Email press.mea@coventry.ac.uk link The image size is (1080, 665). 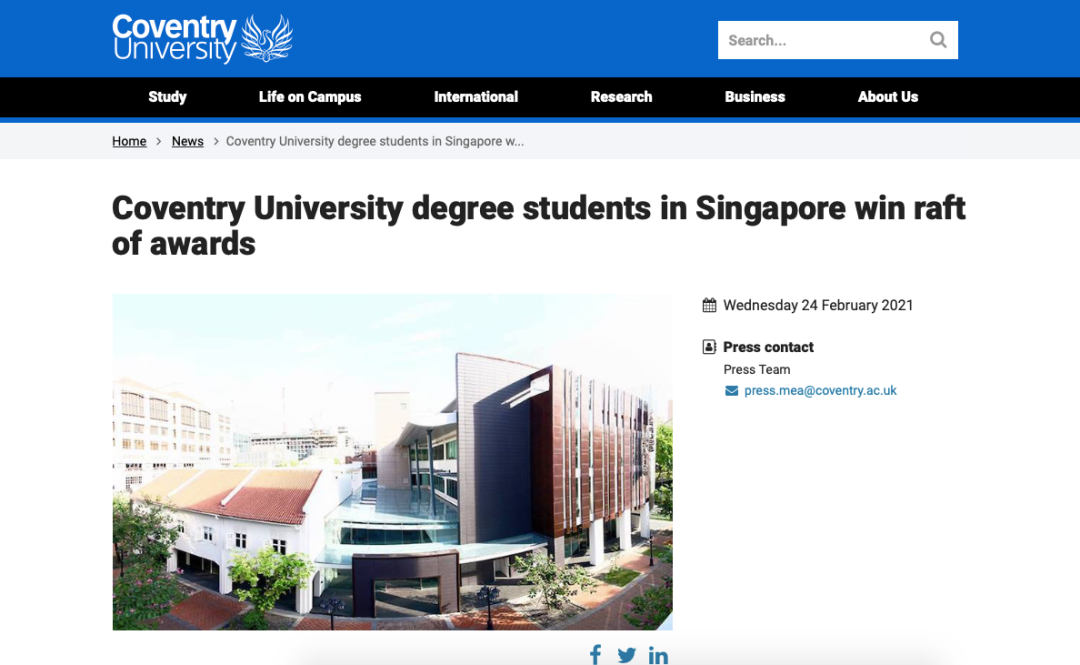pos(820,391)
